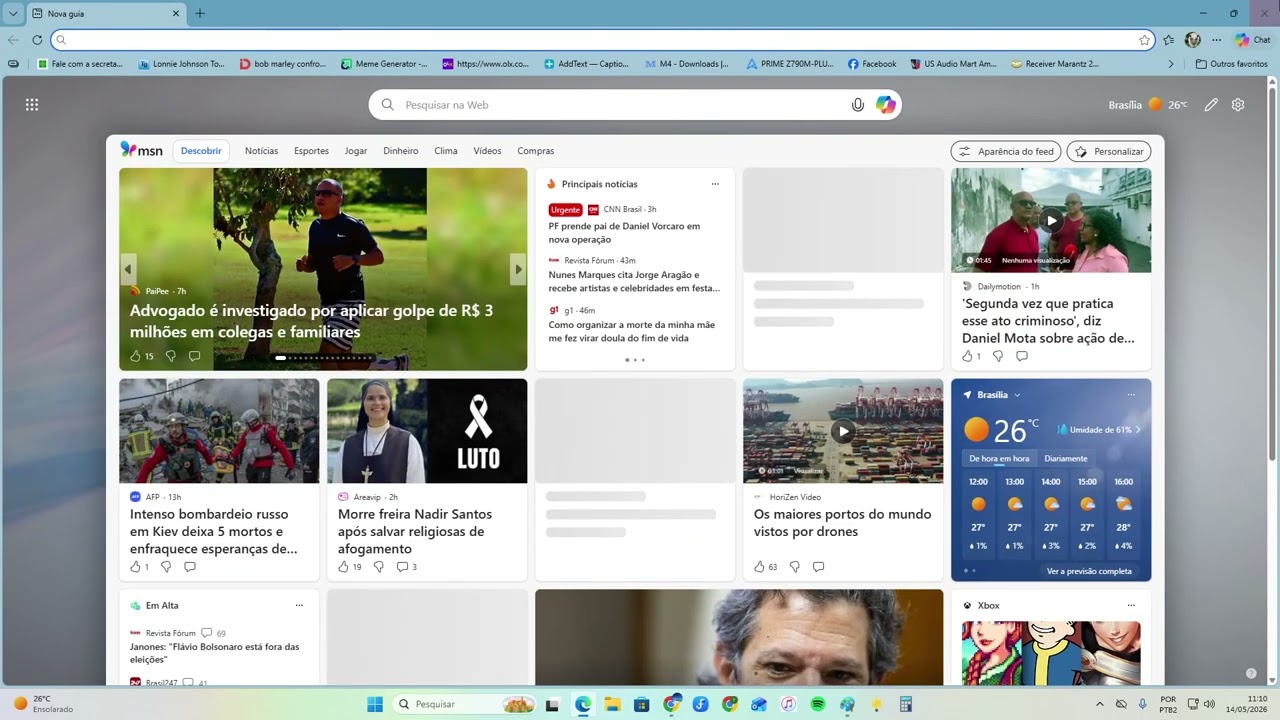Open the browser profile avatar
This screenshot has height=720, width=1280.
point(1193,40)
